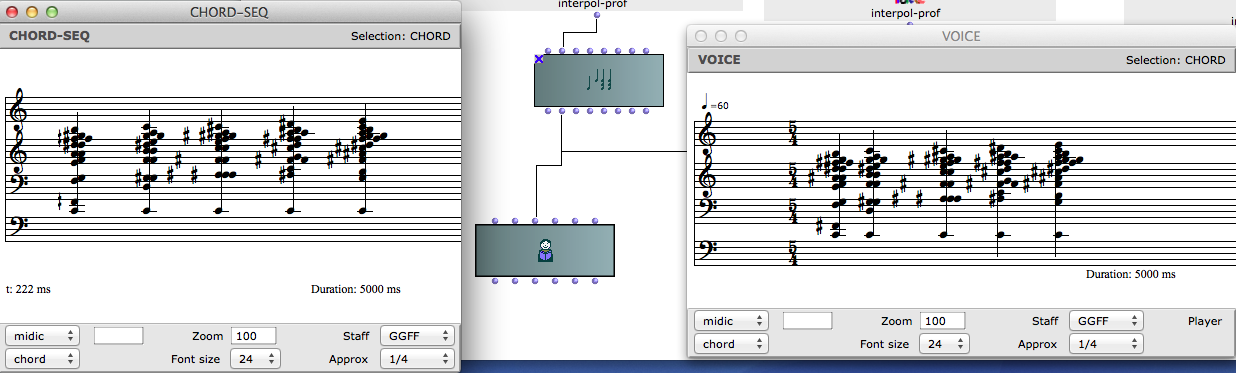Click top 5/4 time signature in VOICE score

point(792,133)
